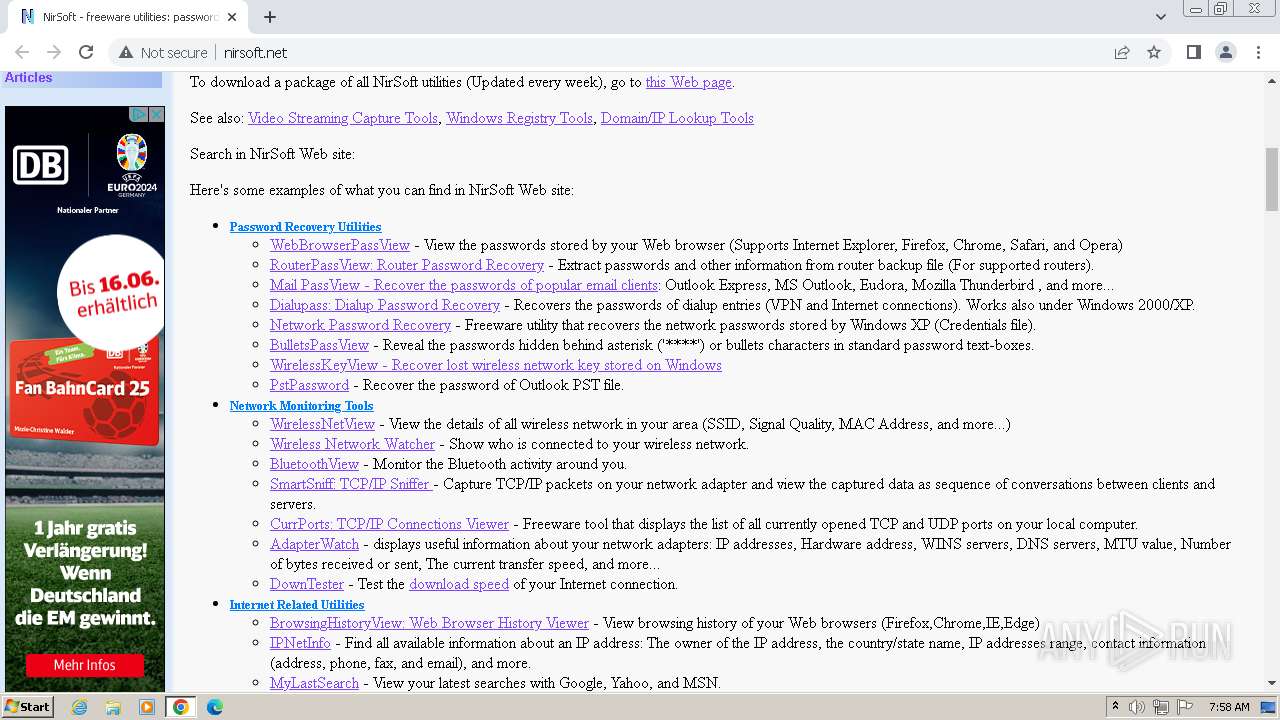Open the Action Center flag icon

tap(1185, 707)
